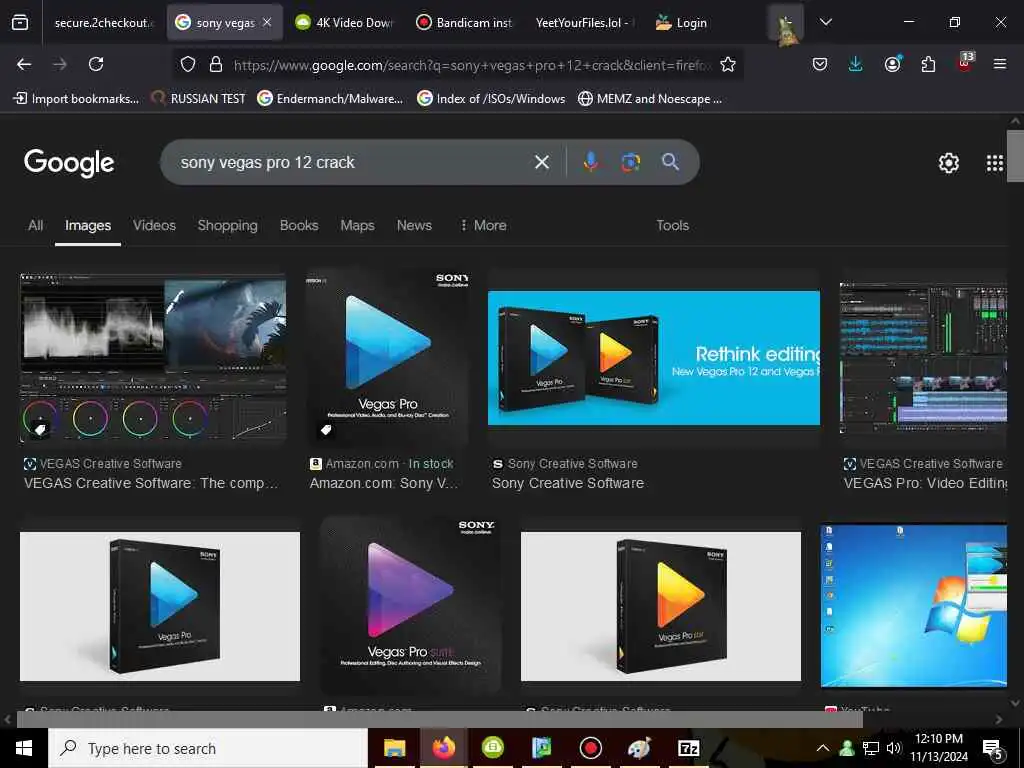Select the Shopping results tab

tap(227, 225)
